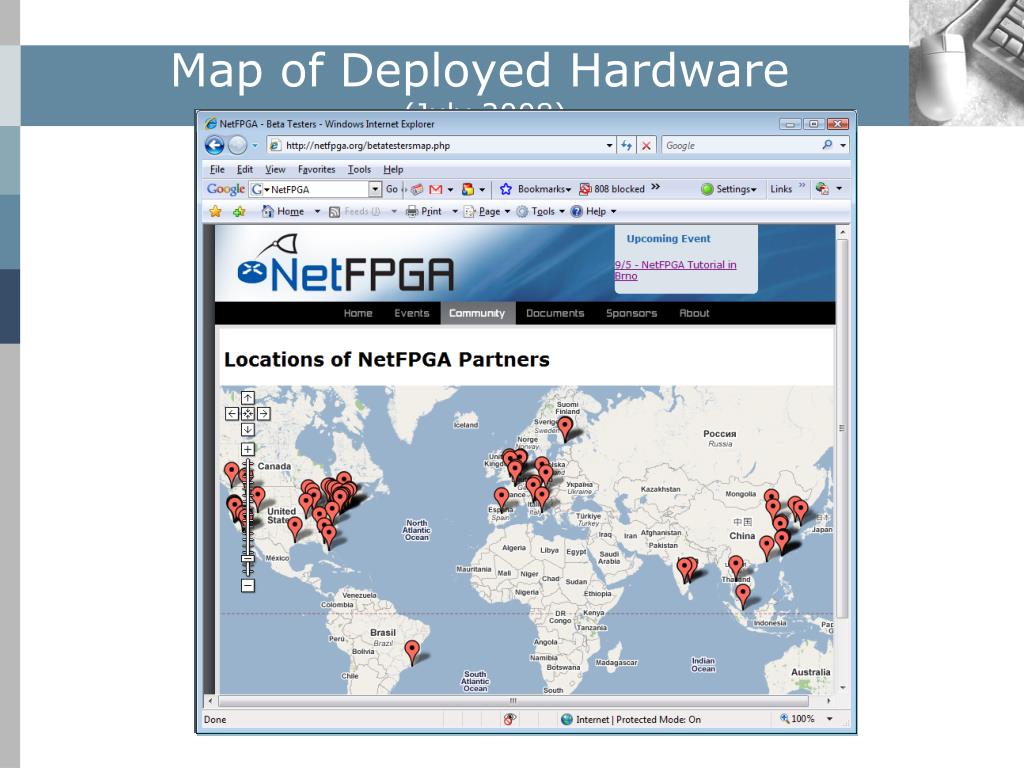Click the Protected Mode status bar text

point(638,719)
